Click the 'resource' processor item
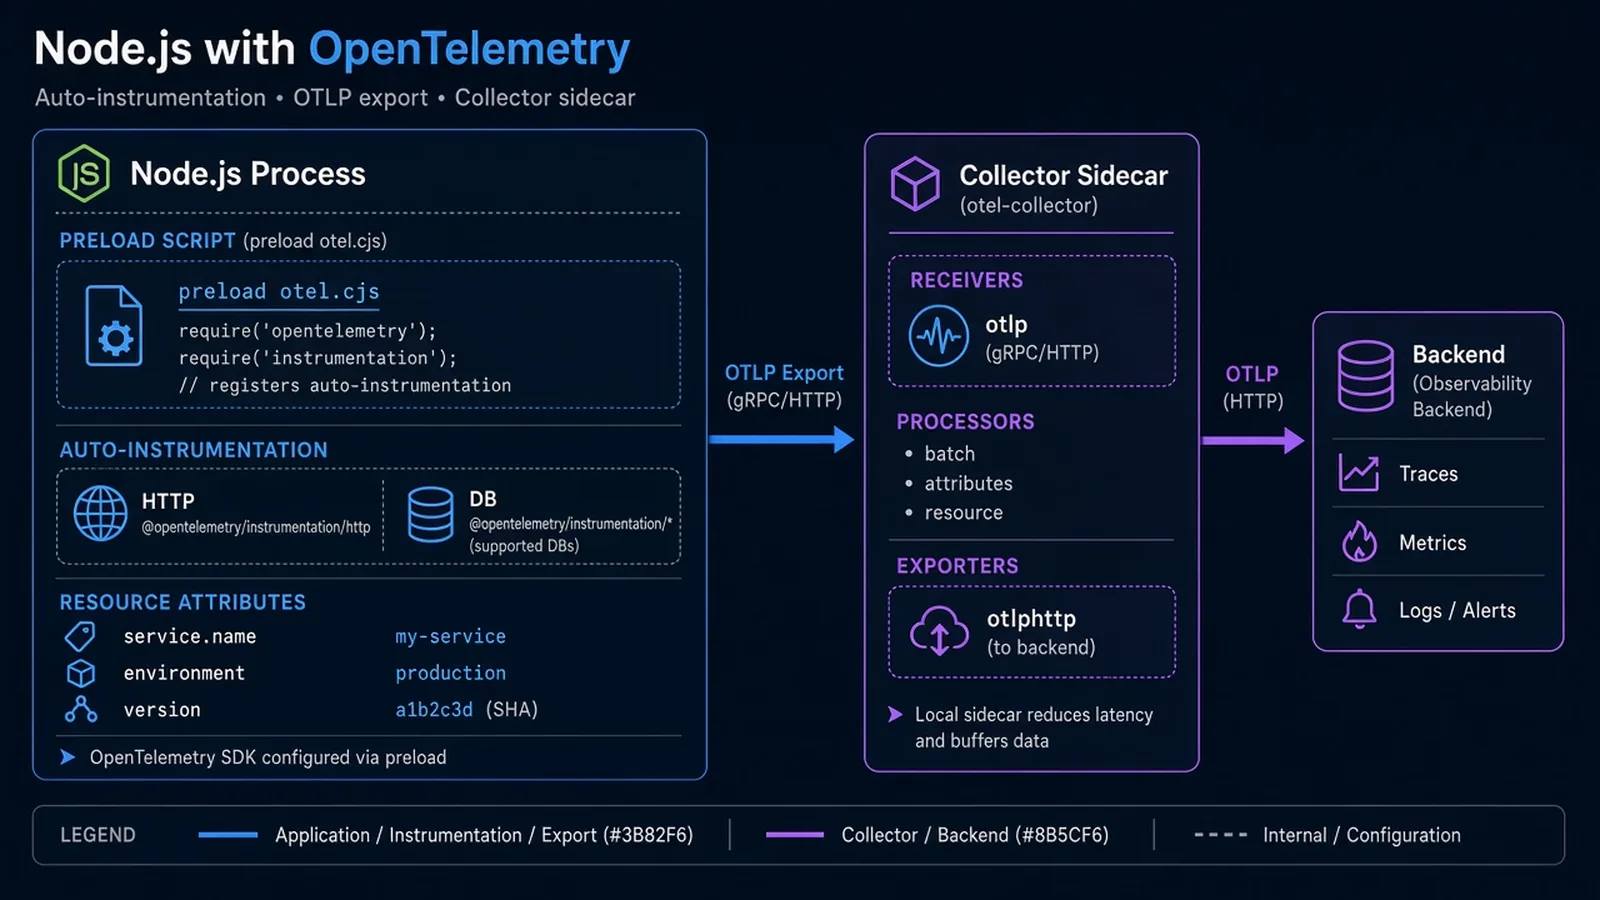The width and height of the screenshot is (1600, 900). [x=963, y=512]
